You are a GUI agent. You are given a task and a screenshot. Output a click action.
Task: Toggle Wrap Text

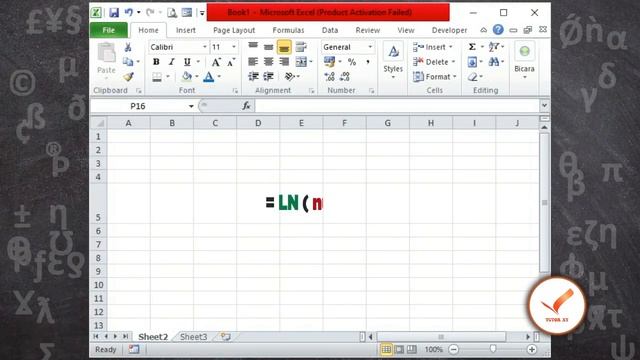pyautogui.click(x=301, y=47)
